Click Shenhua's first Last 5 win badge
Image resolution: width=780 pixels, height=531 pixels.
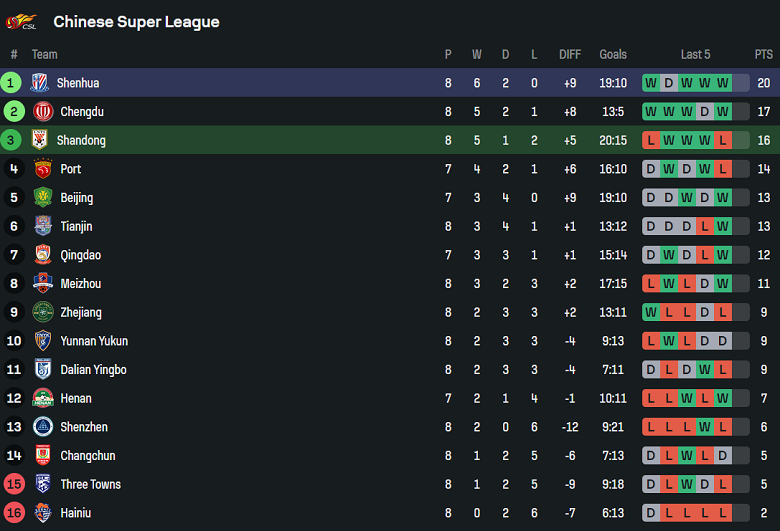click(x=651, y=83)
